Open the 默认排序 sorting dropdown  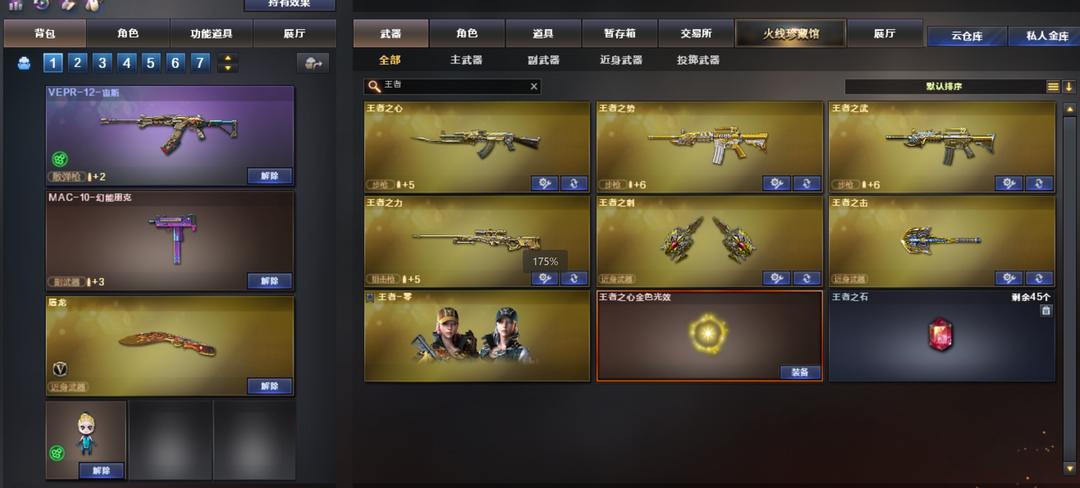click(x=945, y=87)
